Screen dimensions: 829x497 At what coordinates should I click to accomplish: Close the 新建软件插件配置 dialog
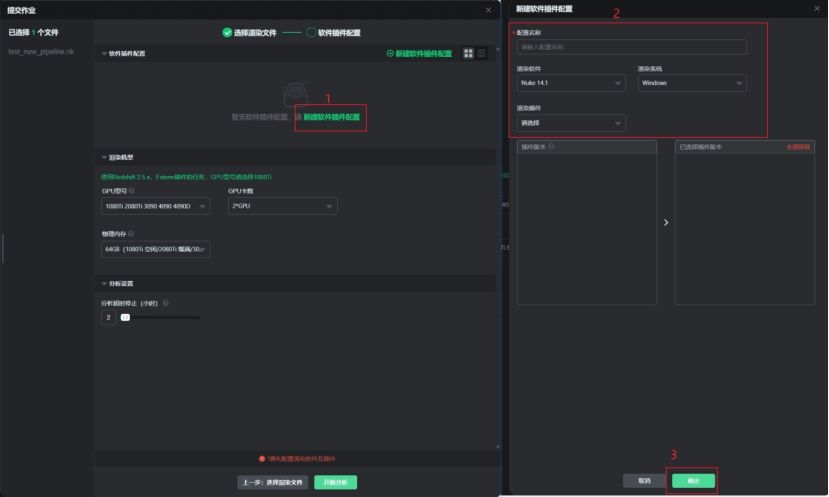click(x=817, y=8)
